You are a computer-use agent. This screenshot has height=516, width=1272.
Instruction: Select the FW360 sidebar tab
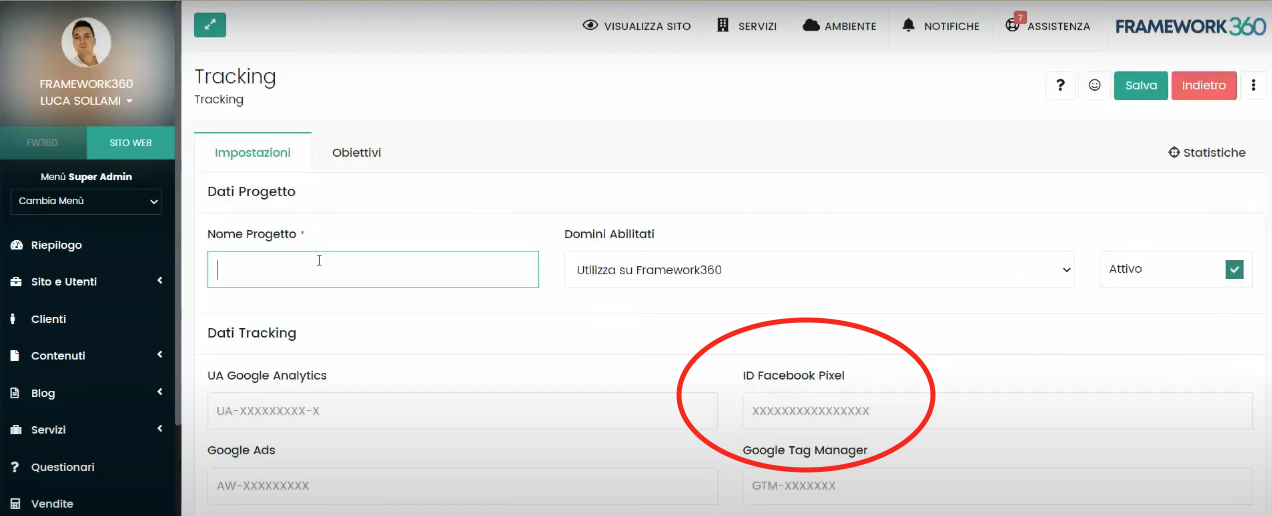[43, 143]
